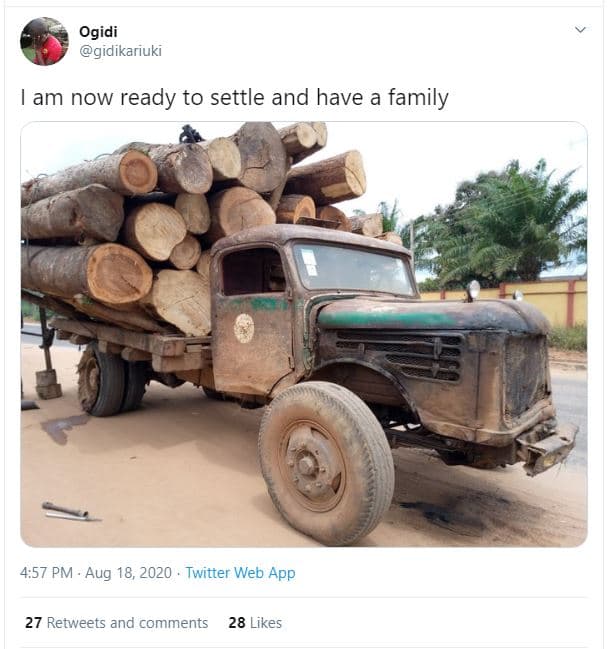Click the truck's front grille
The image size is (612, 649).
(524, 375)
